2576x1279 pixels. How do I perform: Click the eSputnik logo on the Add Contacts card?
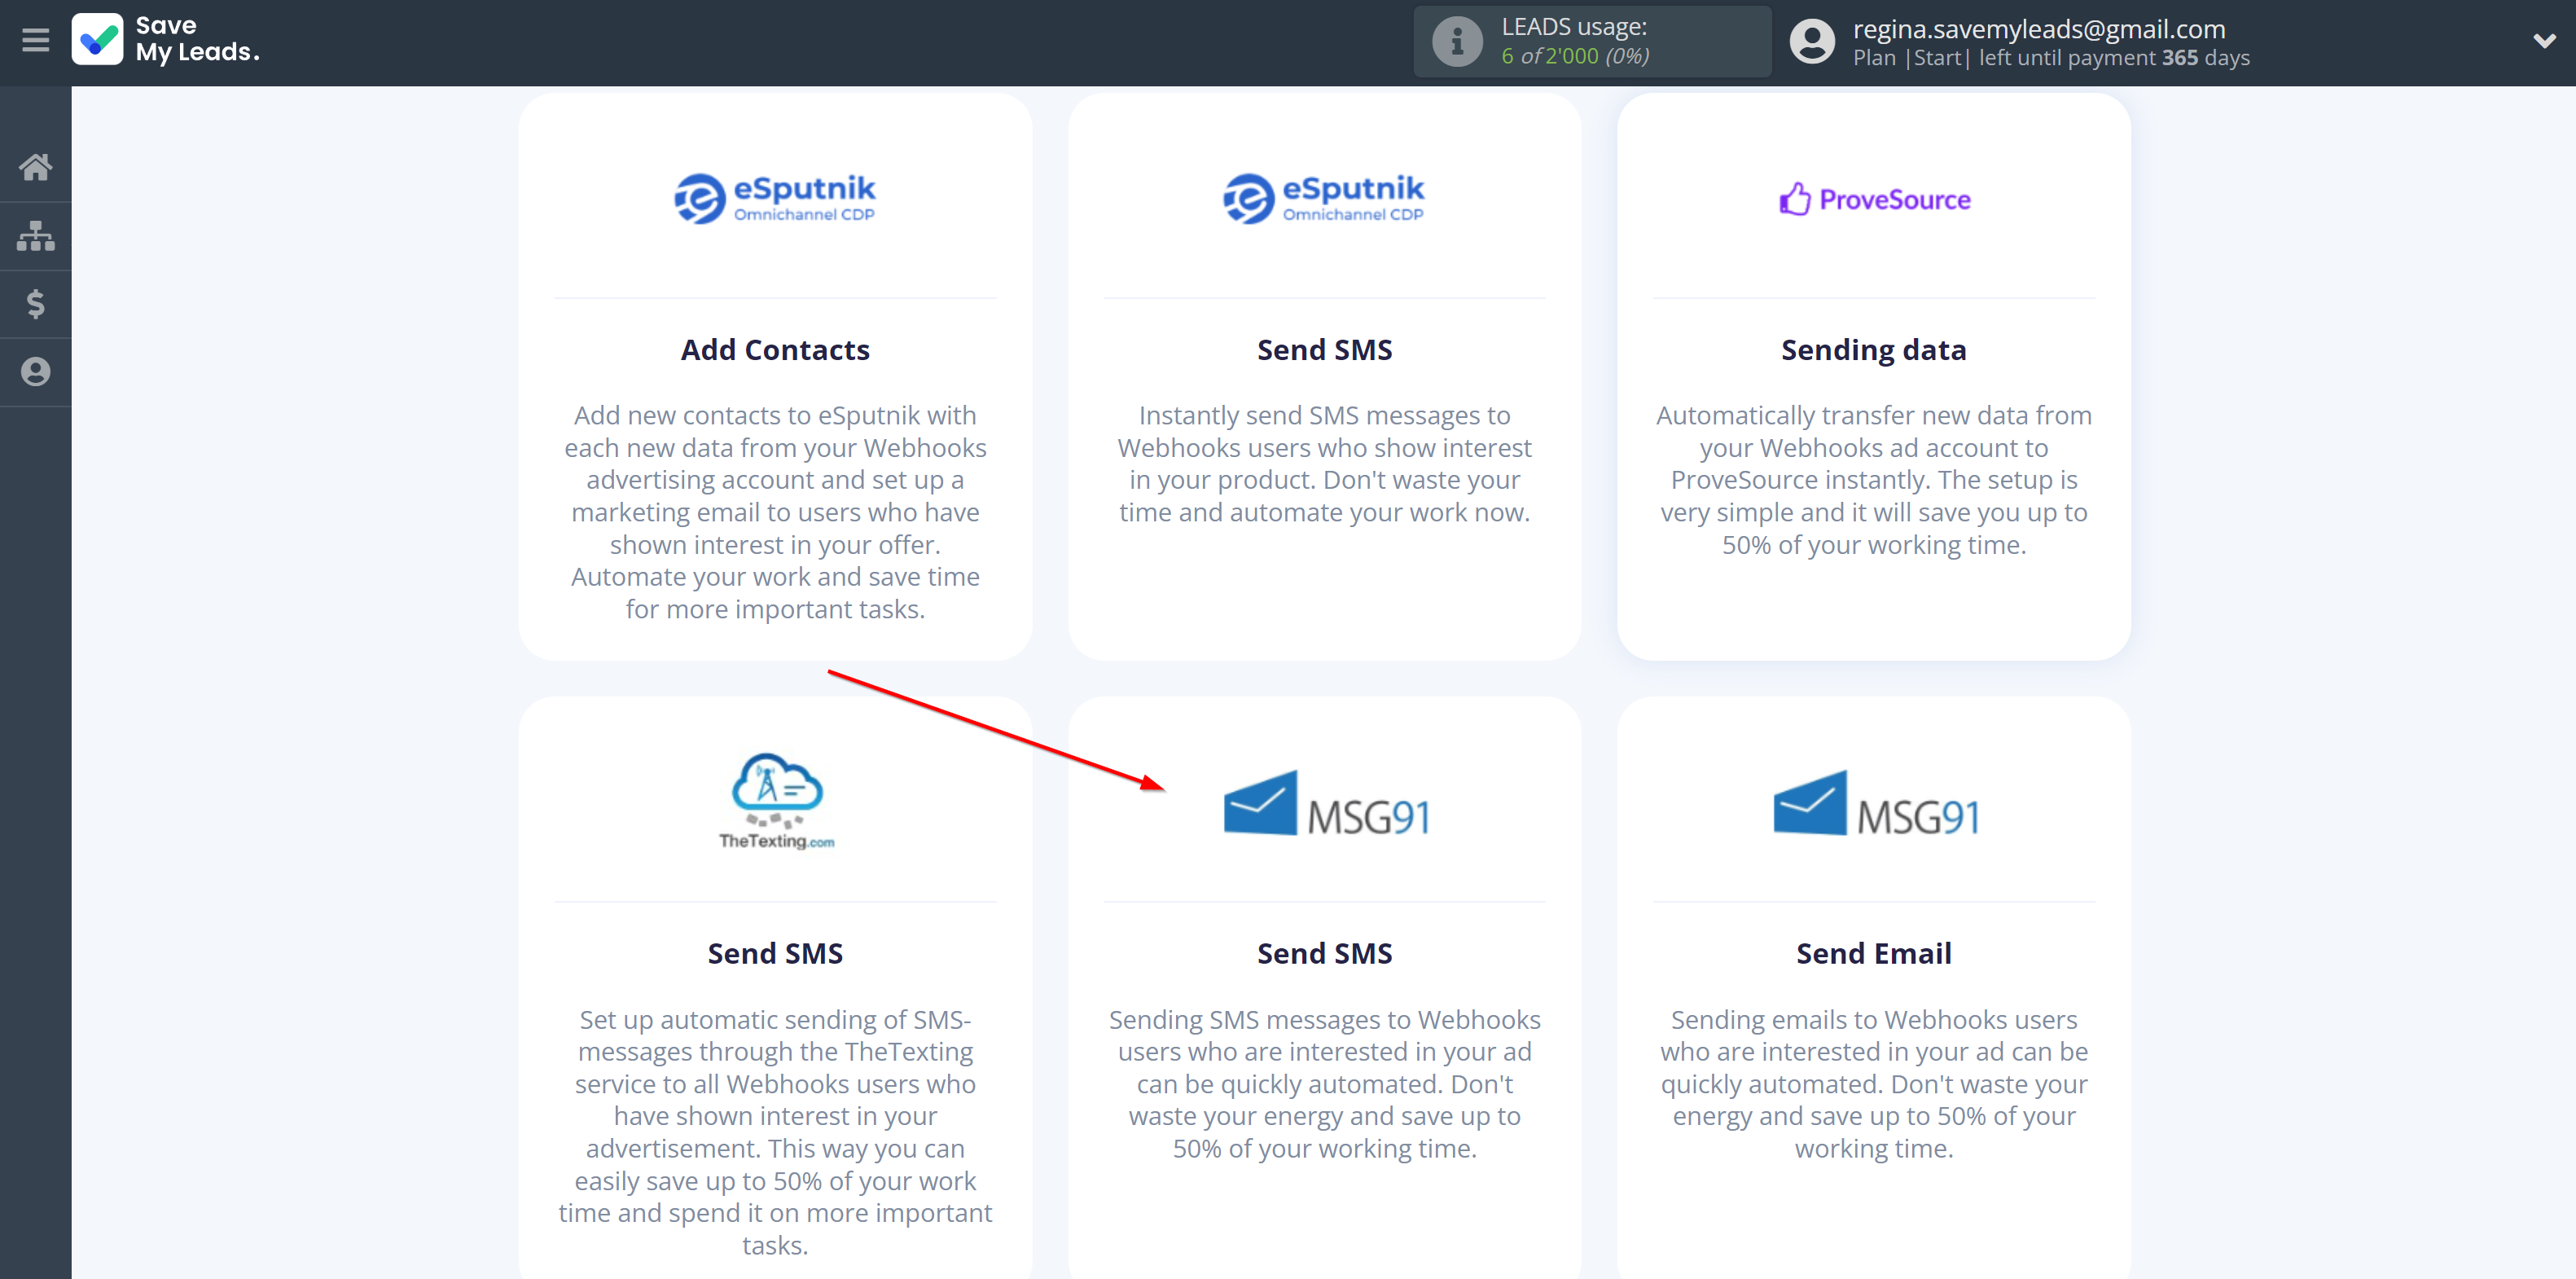click(x=775, y=198)
